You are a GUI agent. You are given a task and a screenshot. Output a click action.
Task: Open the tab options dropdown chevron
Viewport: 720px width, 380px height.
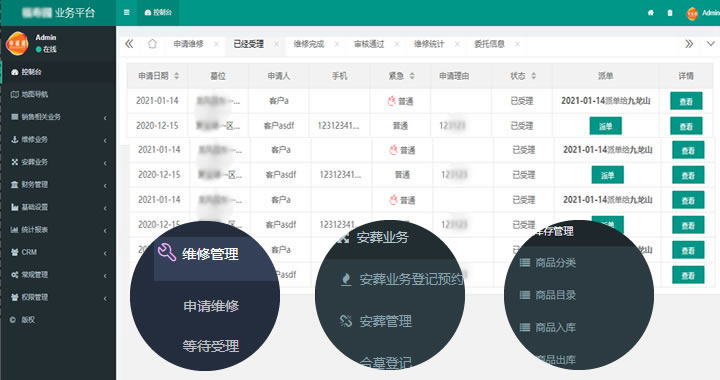pos(710,44)
